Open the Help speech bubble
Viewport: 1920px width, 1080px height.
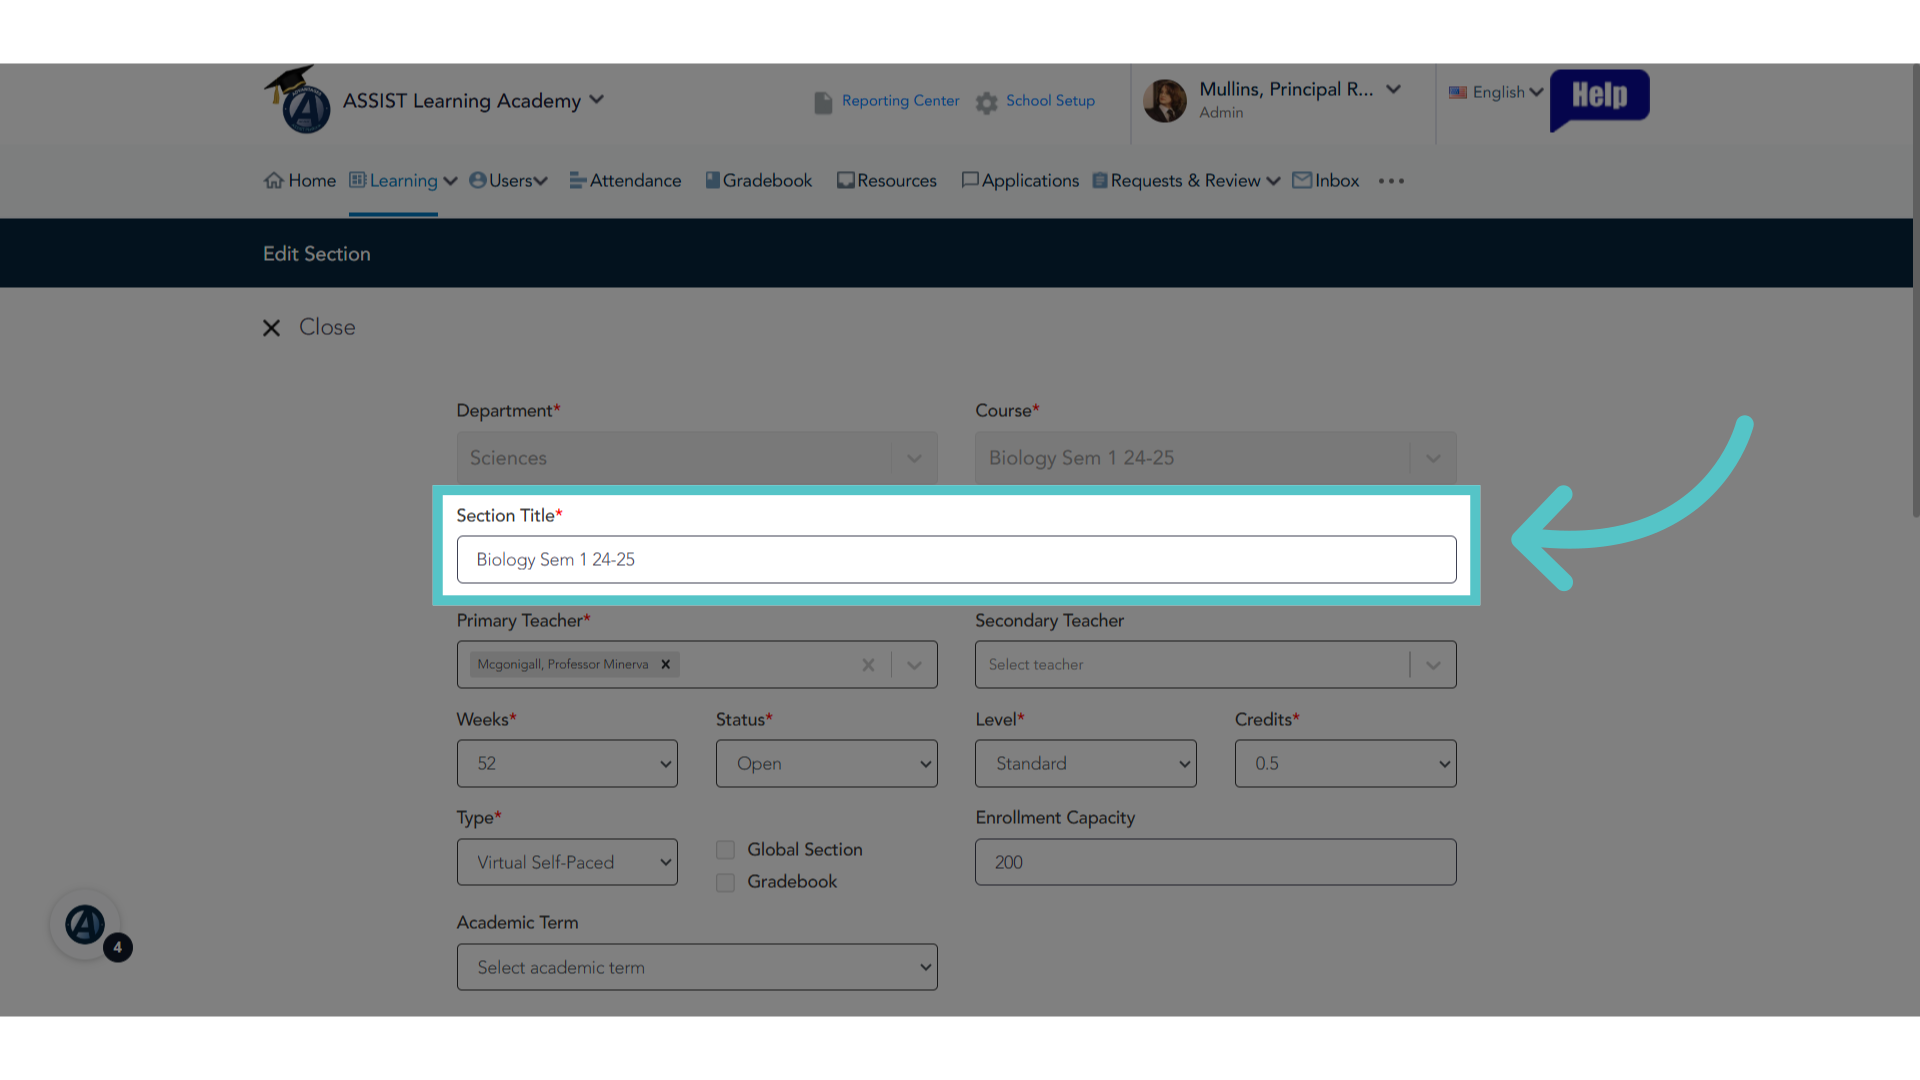[x=1599, y=99]
